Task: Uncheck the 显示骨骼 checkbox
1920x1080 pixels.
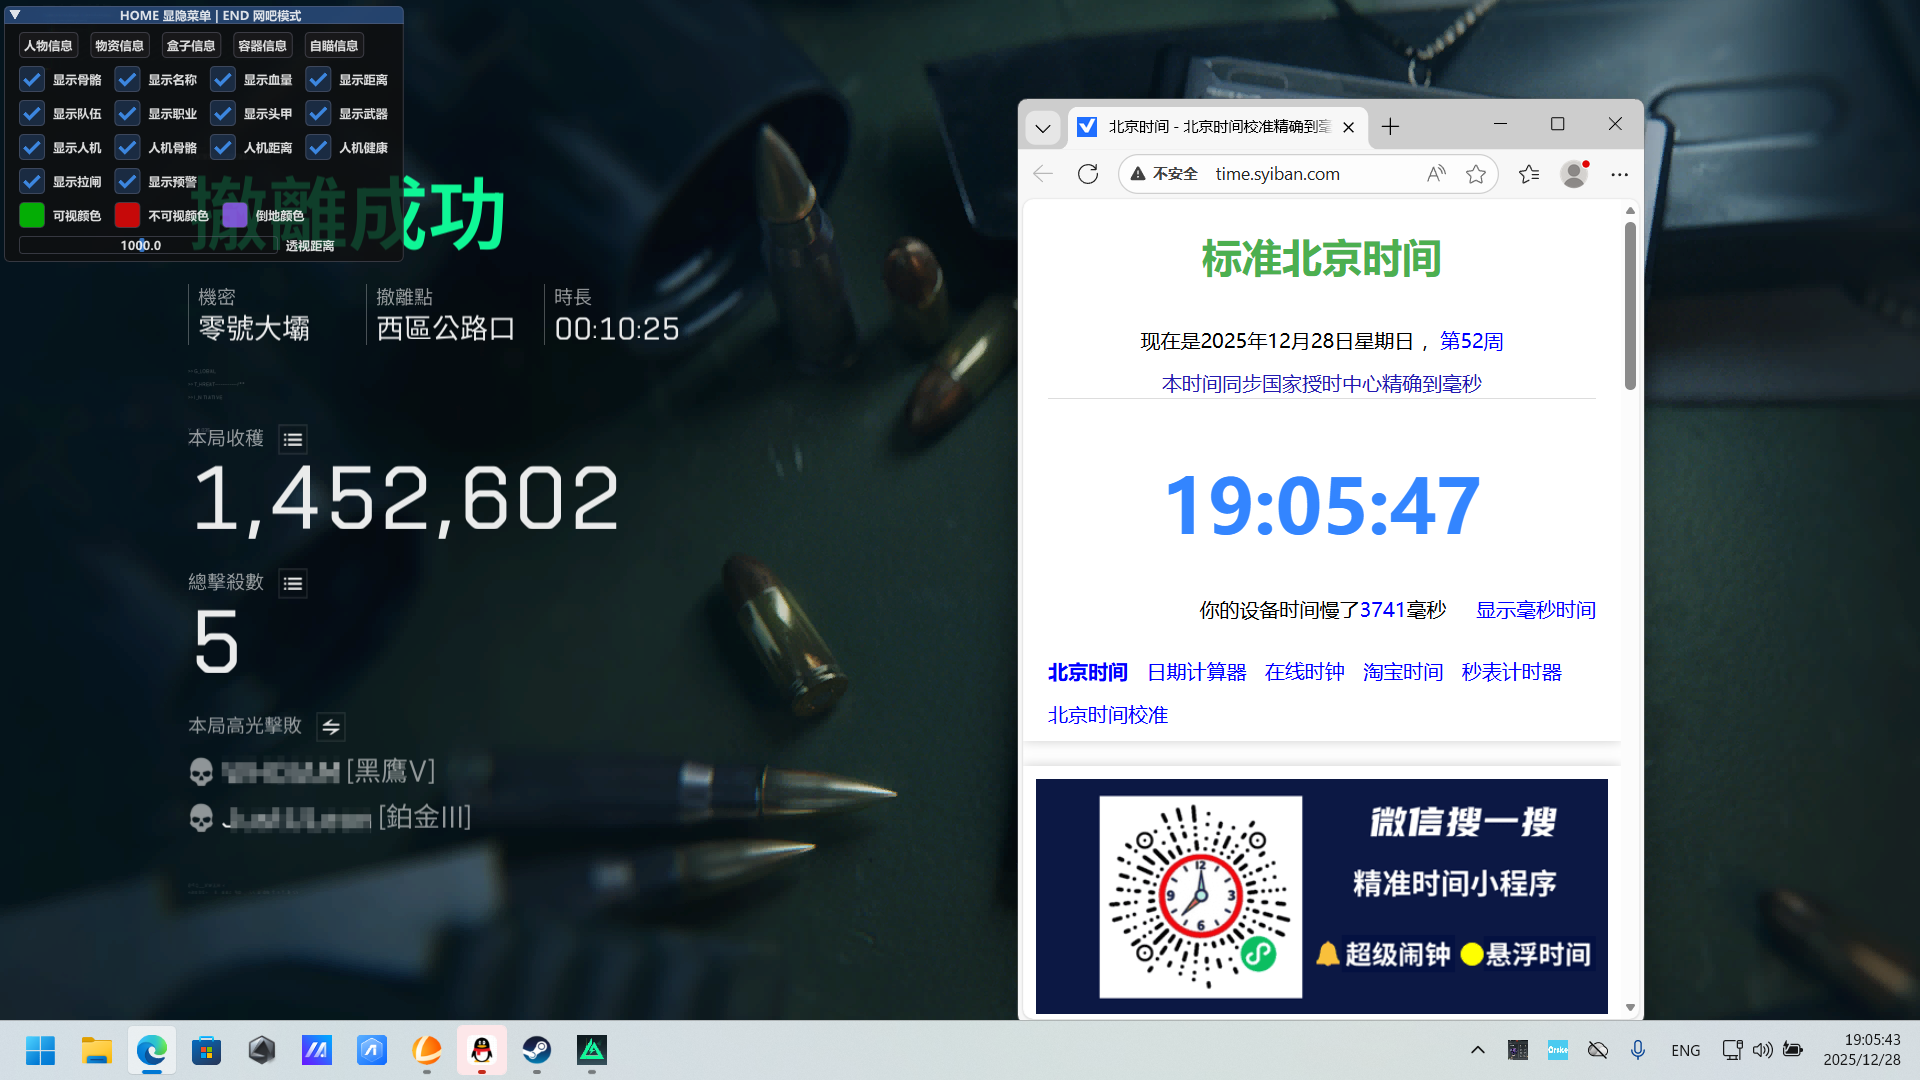Action: tap(32, 79)
